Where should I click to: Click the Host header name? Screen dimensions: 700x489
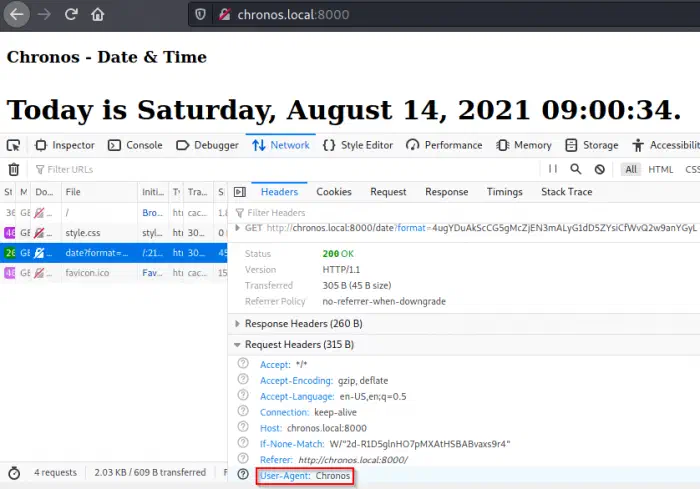271,428
